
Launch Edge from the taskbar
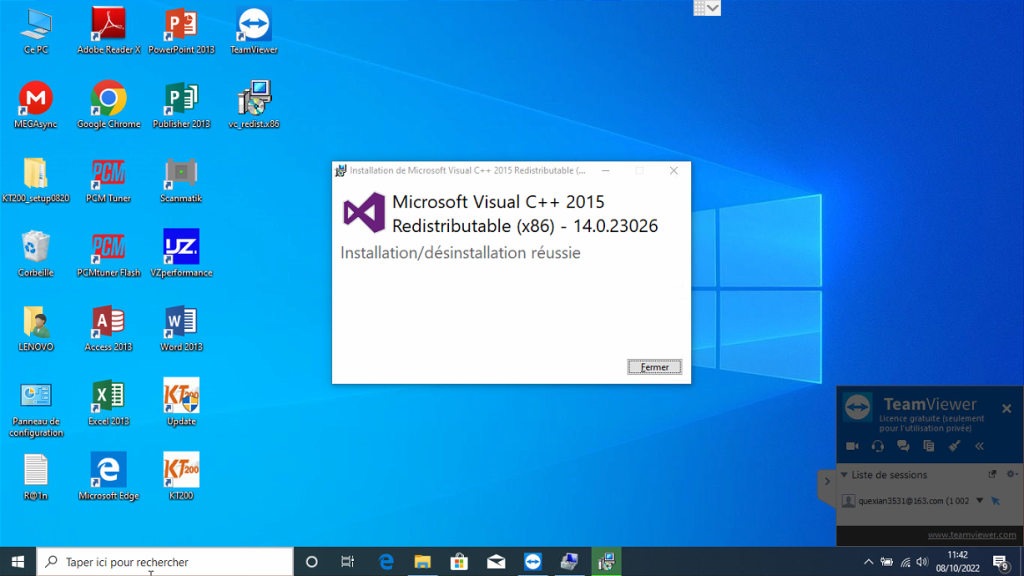(386, 562)
